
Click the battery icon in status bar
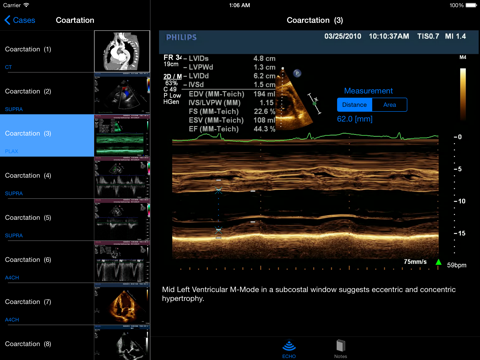coord(471,5)
